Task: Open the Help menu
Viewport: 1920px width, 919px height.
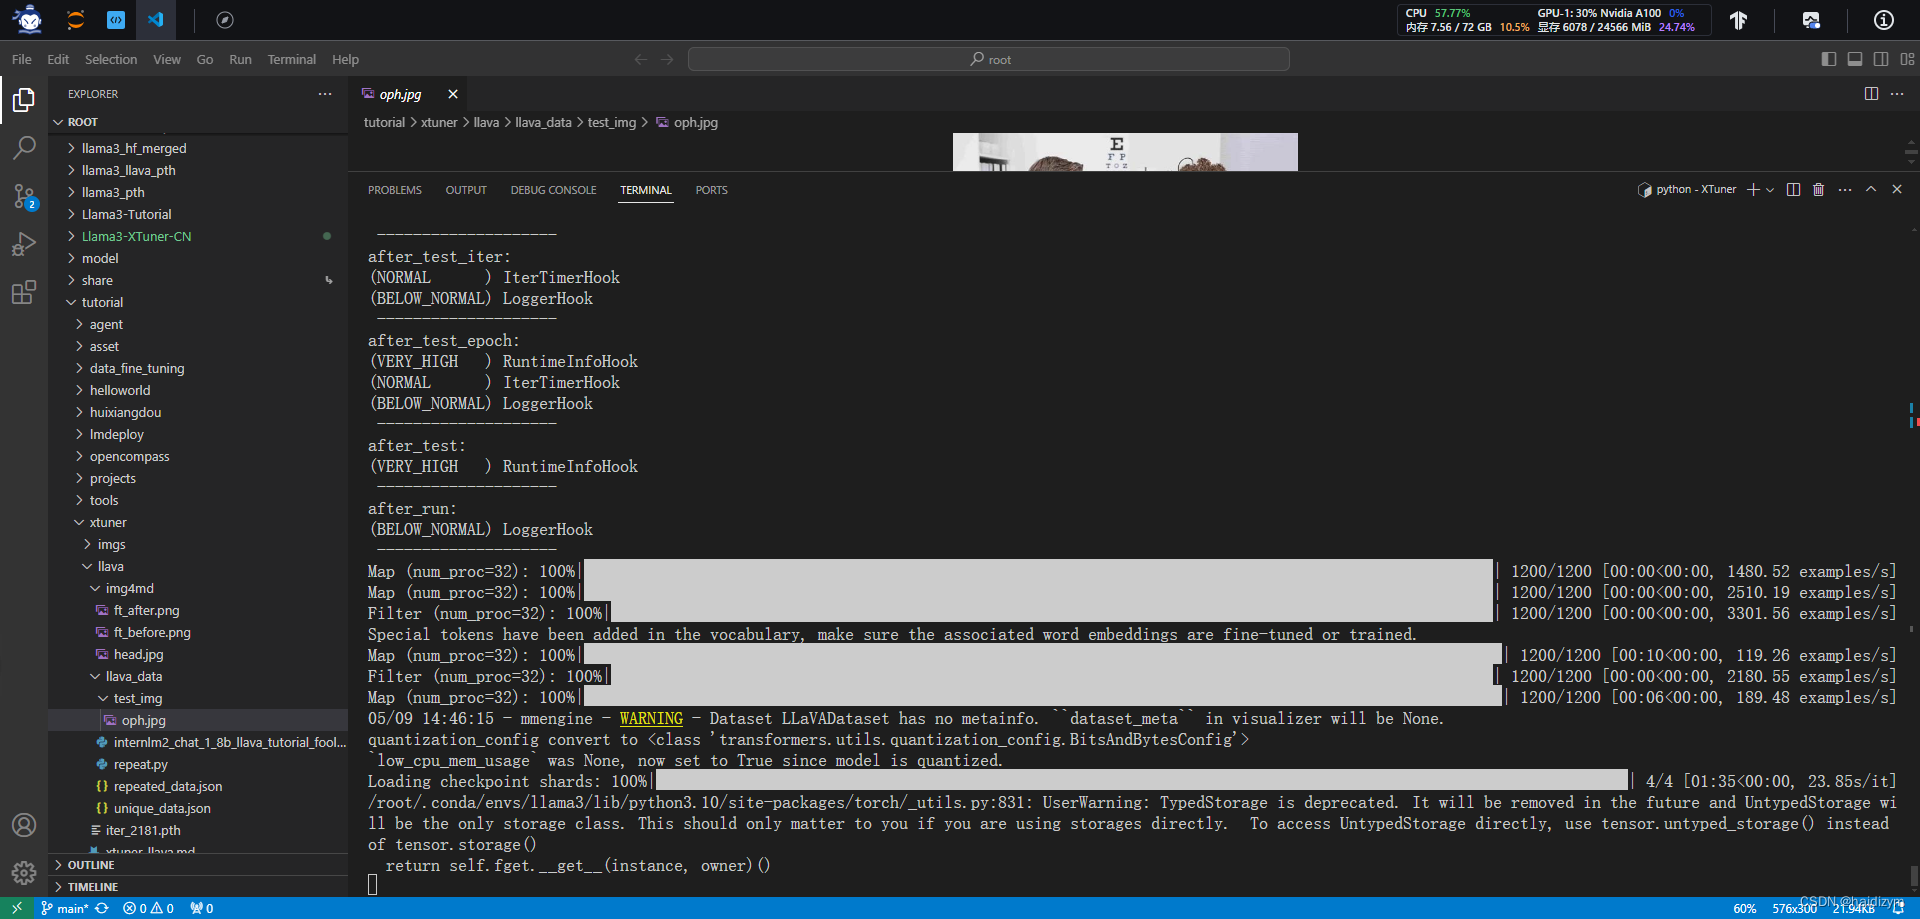Action: pos(345,59)
